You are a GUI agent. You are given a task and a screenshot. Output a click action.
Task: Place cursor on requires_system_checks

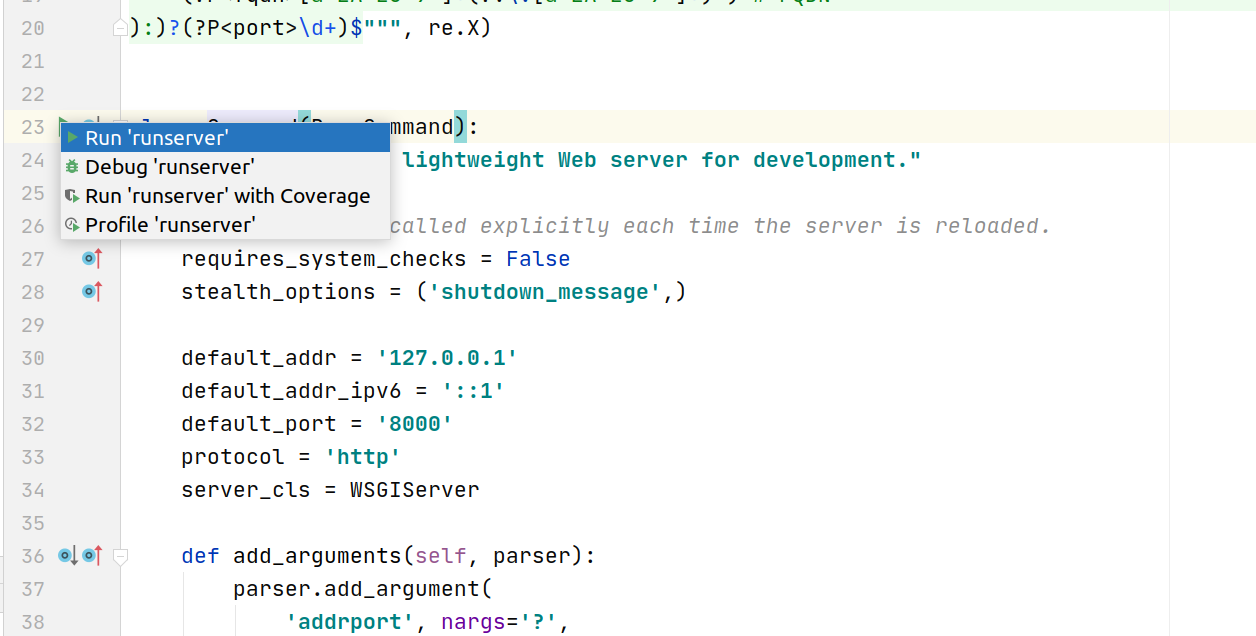pyautogui.click(x=324, y=259)
